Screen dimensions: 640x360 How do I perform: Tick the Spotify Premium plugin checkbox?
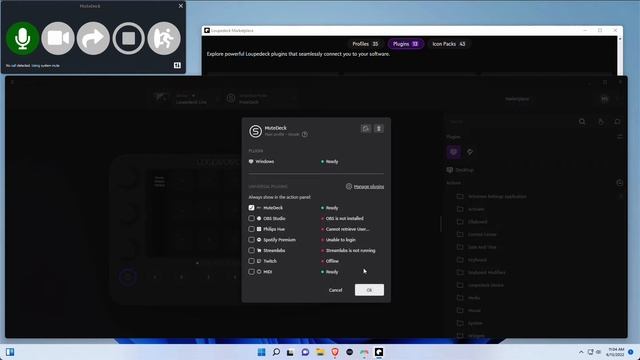(x=251, y=240)
